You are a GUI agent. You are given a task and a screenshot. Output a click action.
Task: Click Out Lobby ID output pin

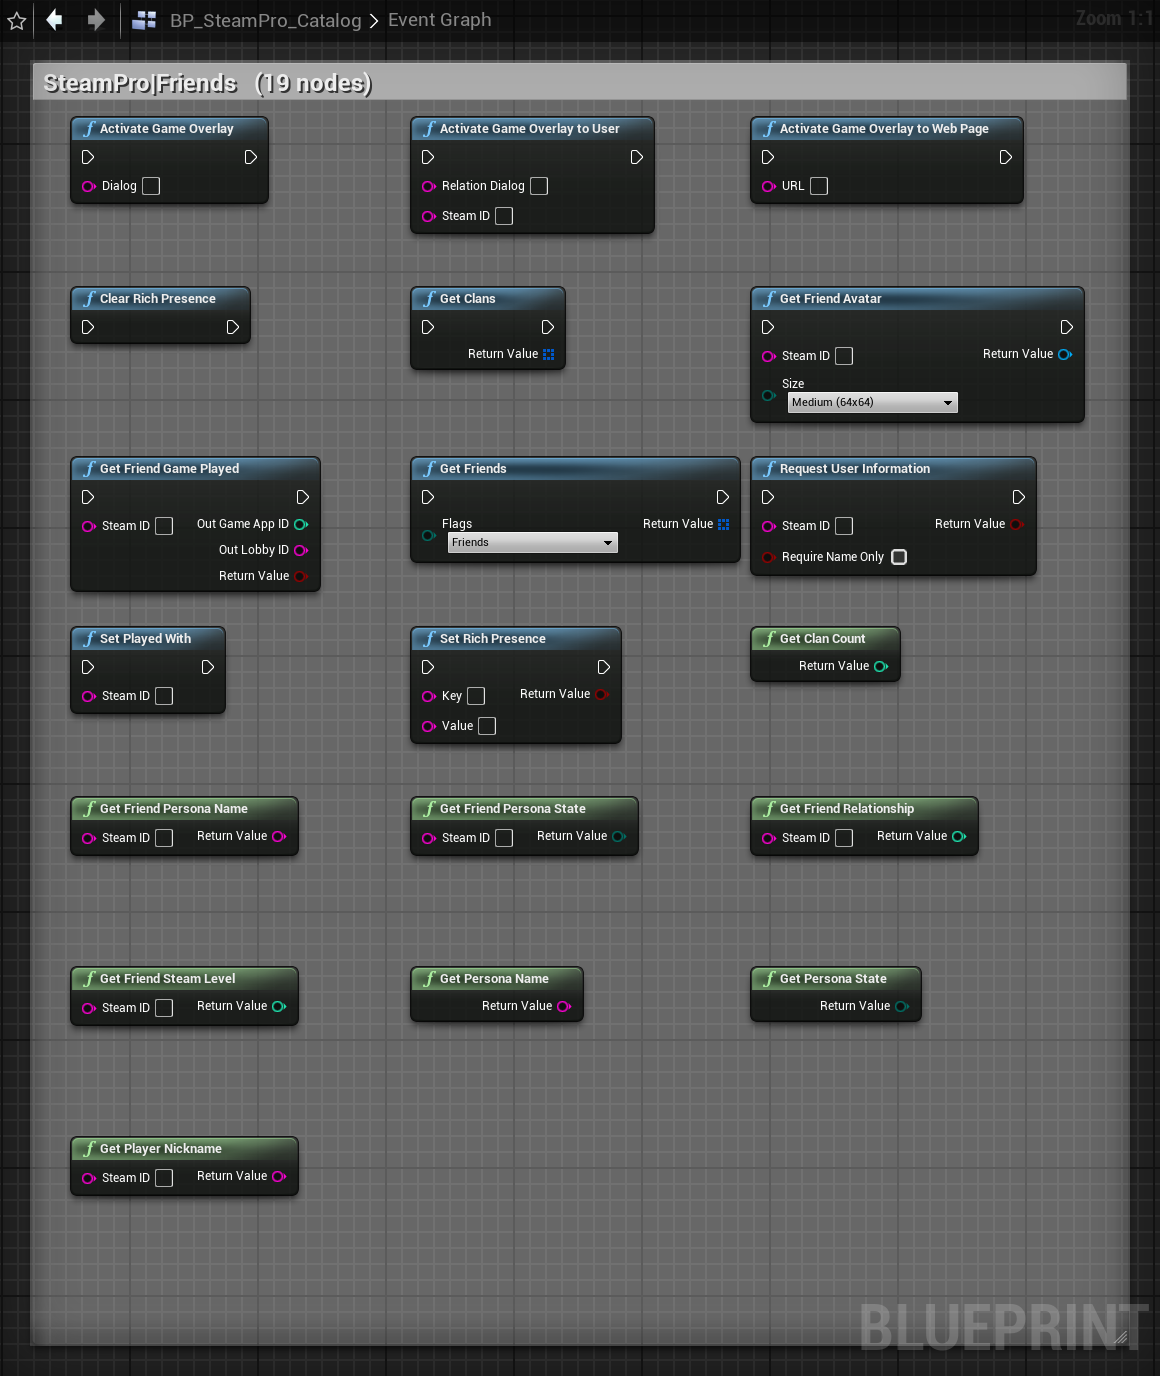point(301,550)
